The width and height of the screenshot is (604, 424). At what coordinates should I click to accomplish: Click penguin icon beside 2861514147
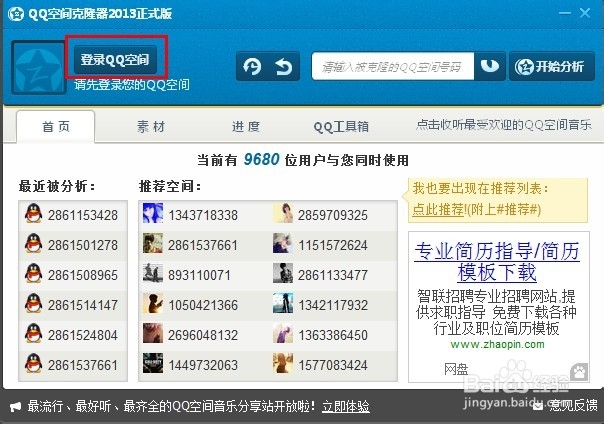pos(34,303)
